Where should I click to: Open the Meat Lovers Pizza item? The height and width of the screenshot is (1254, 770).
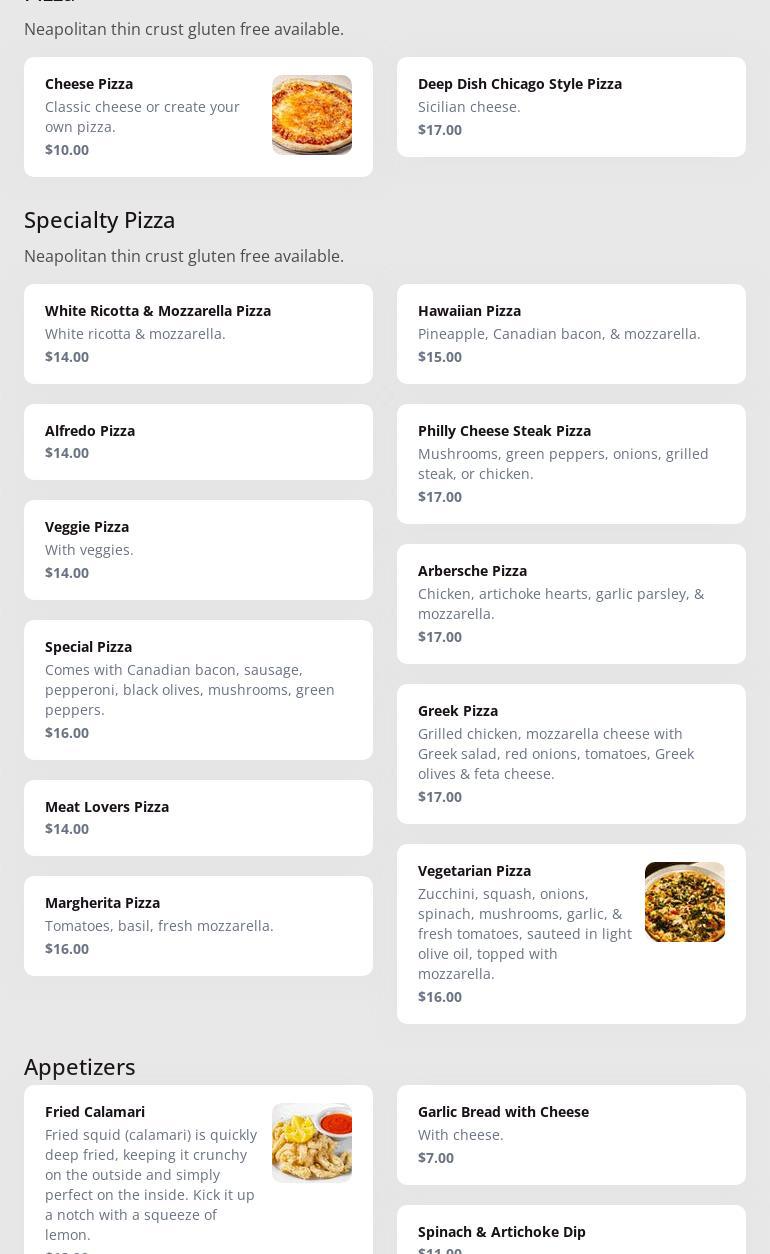[x=198, y=817]
